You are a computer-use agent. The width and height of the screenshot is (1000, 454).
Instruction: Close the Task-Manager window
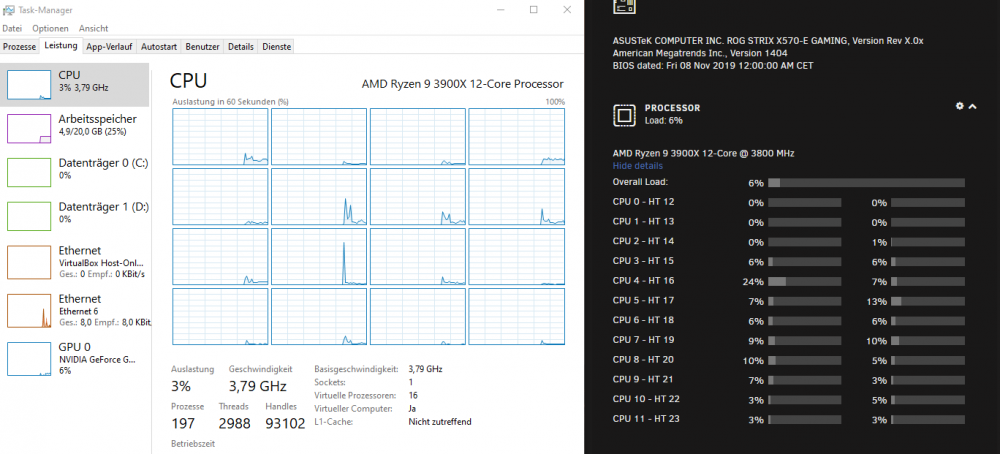(x=567, y=10)
